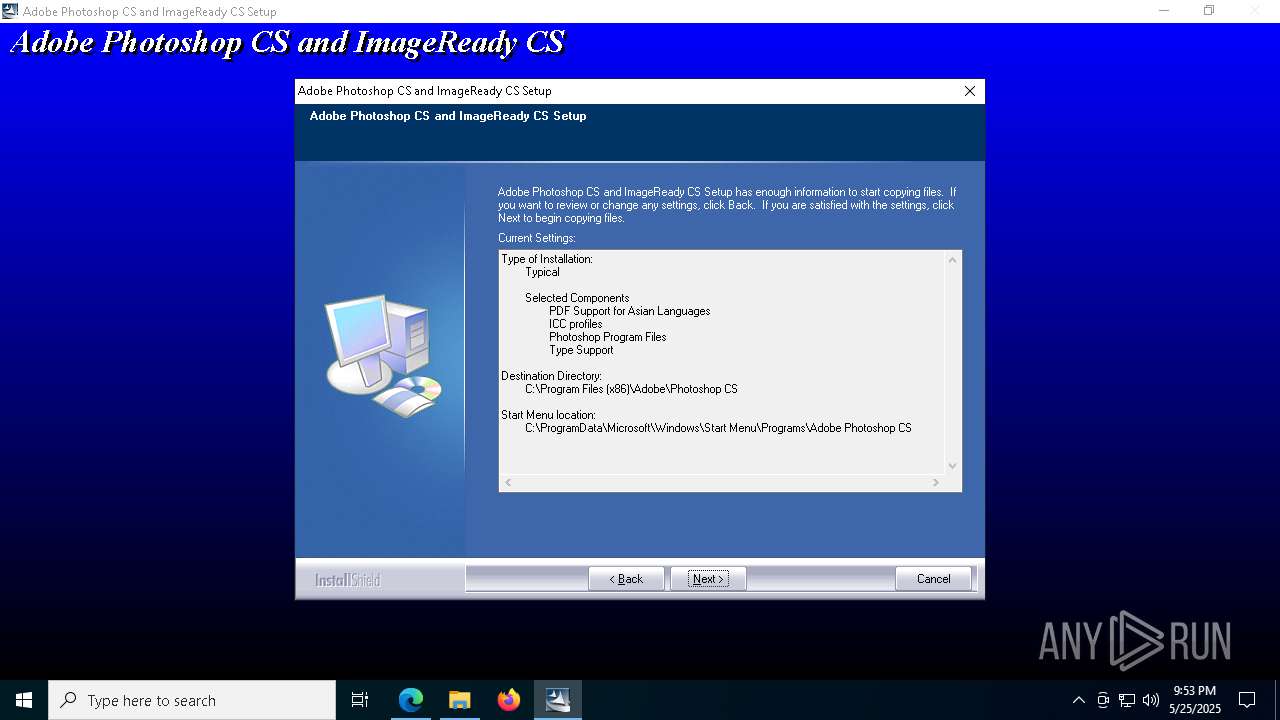Open the clock showing 9:53 PM

click(x=1195, y=700)
